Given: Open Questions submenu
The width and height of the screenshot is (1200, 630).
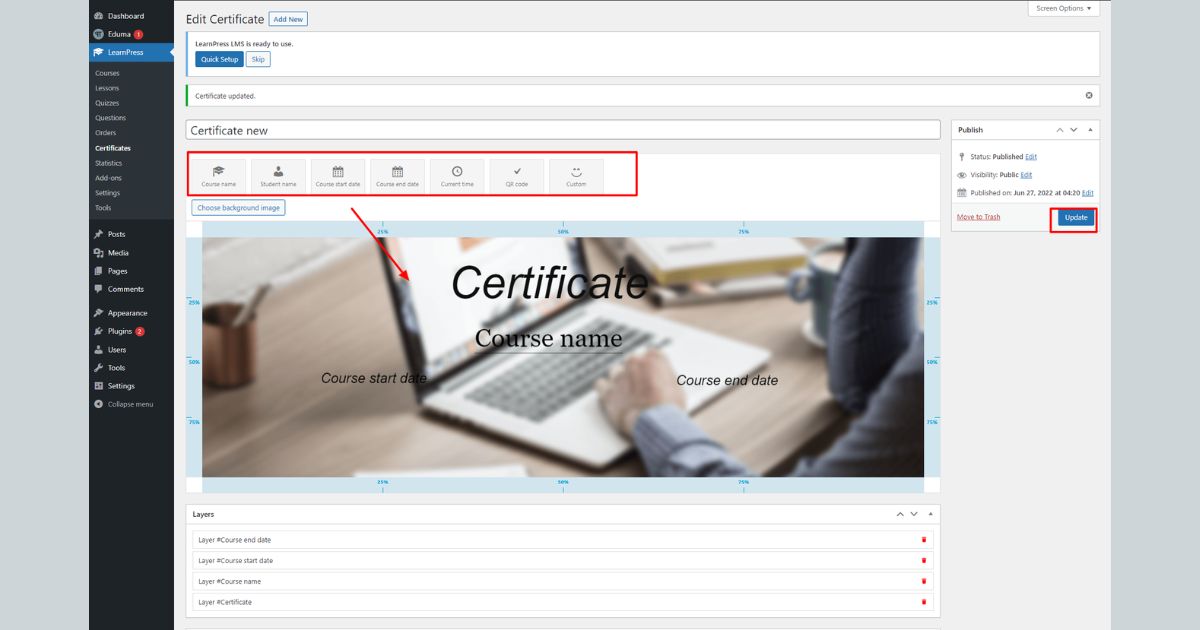Looking at the screenshot, I should (x=110, y=118).
